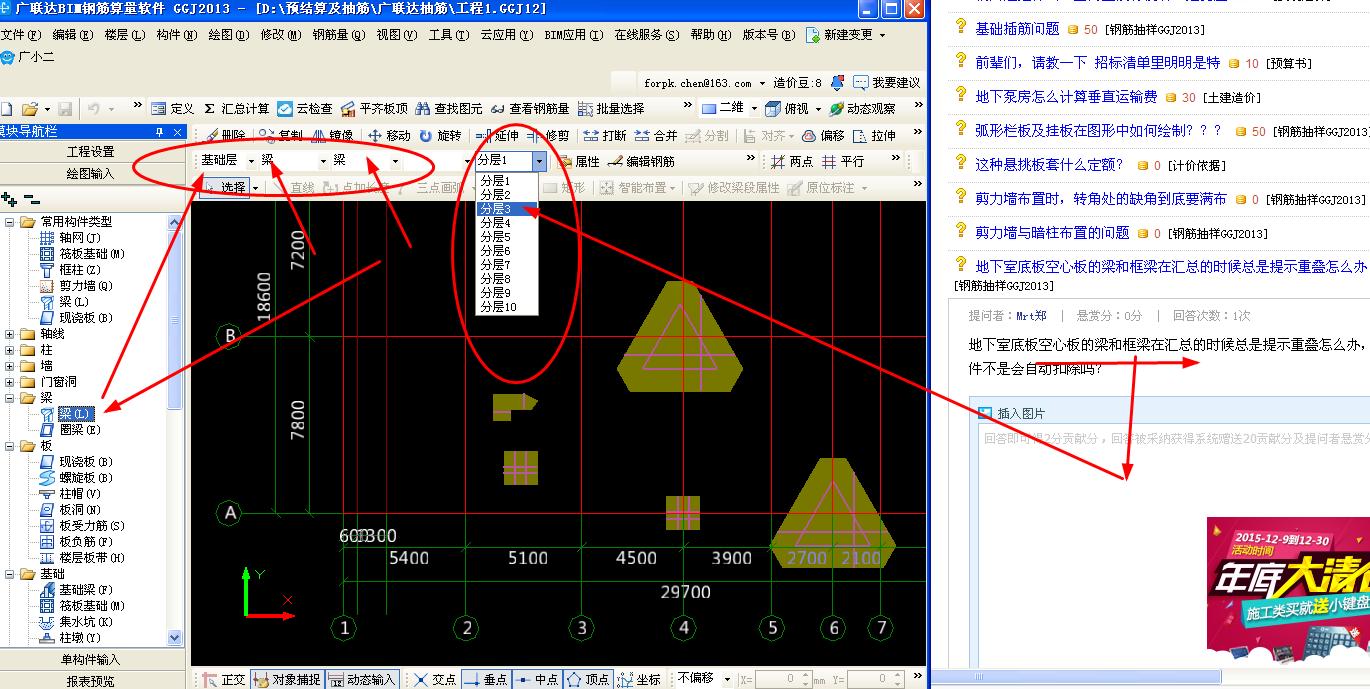Click 我要建议 (suggestion) link
Viewport: 1370px width, 689px height.
click(886, 83)
